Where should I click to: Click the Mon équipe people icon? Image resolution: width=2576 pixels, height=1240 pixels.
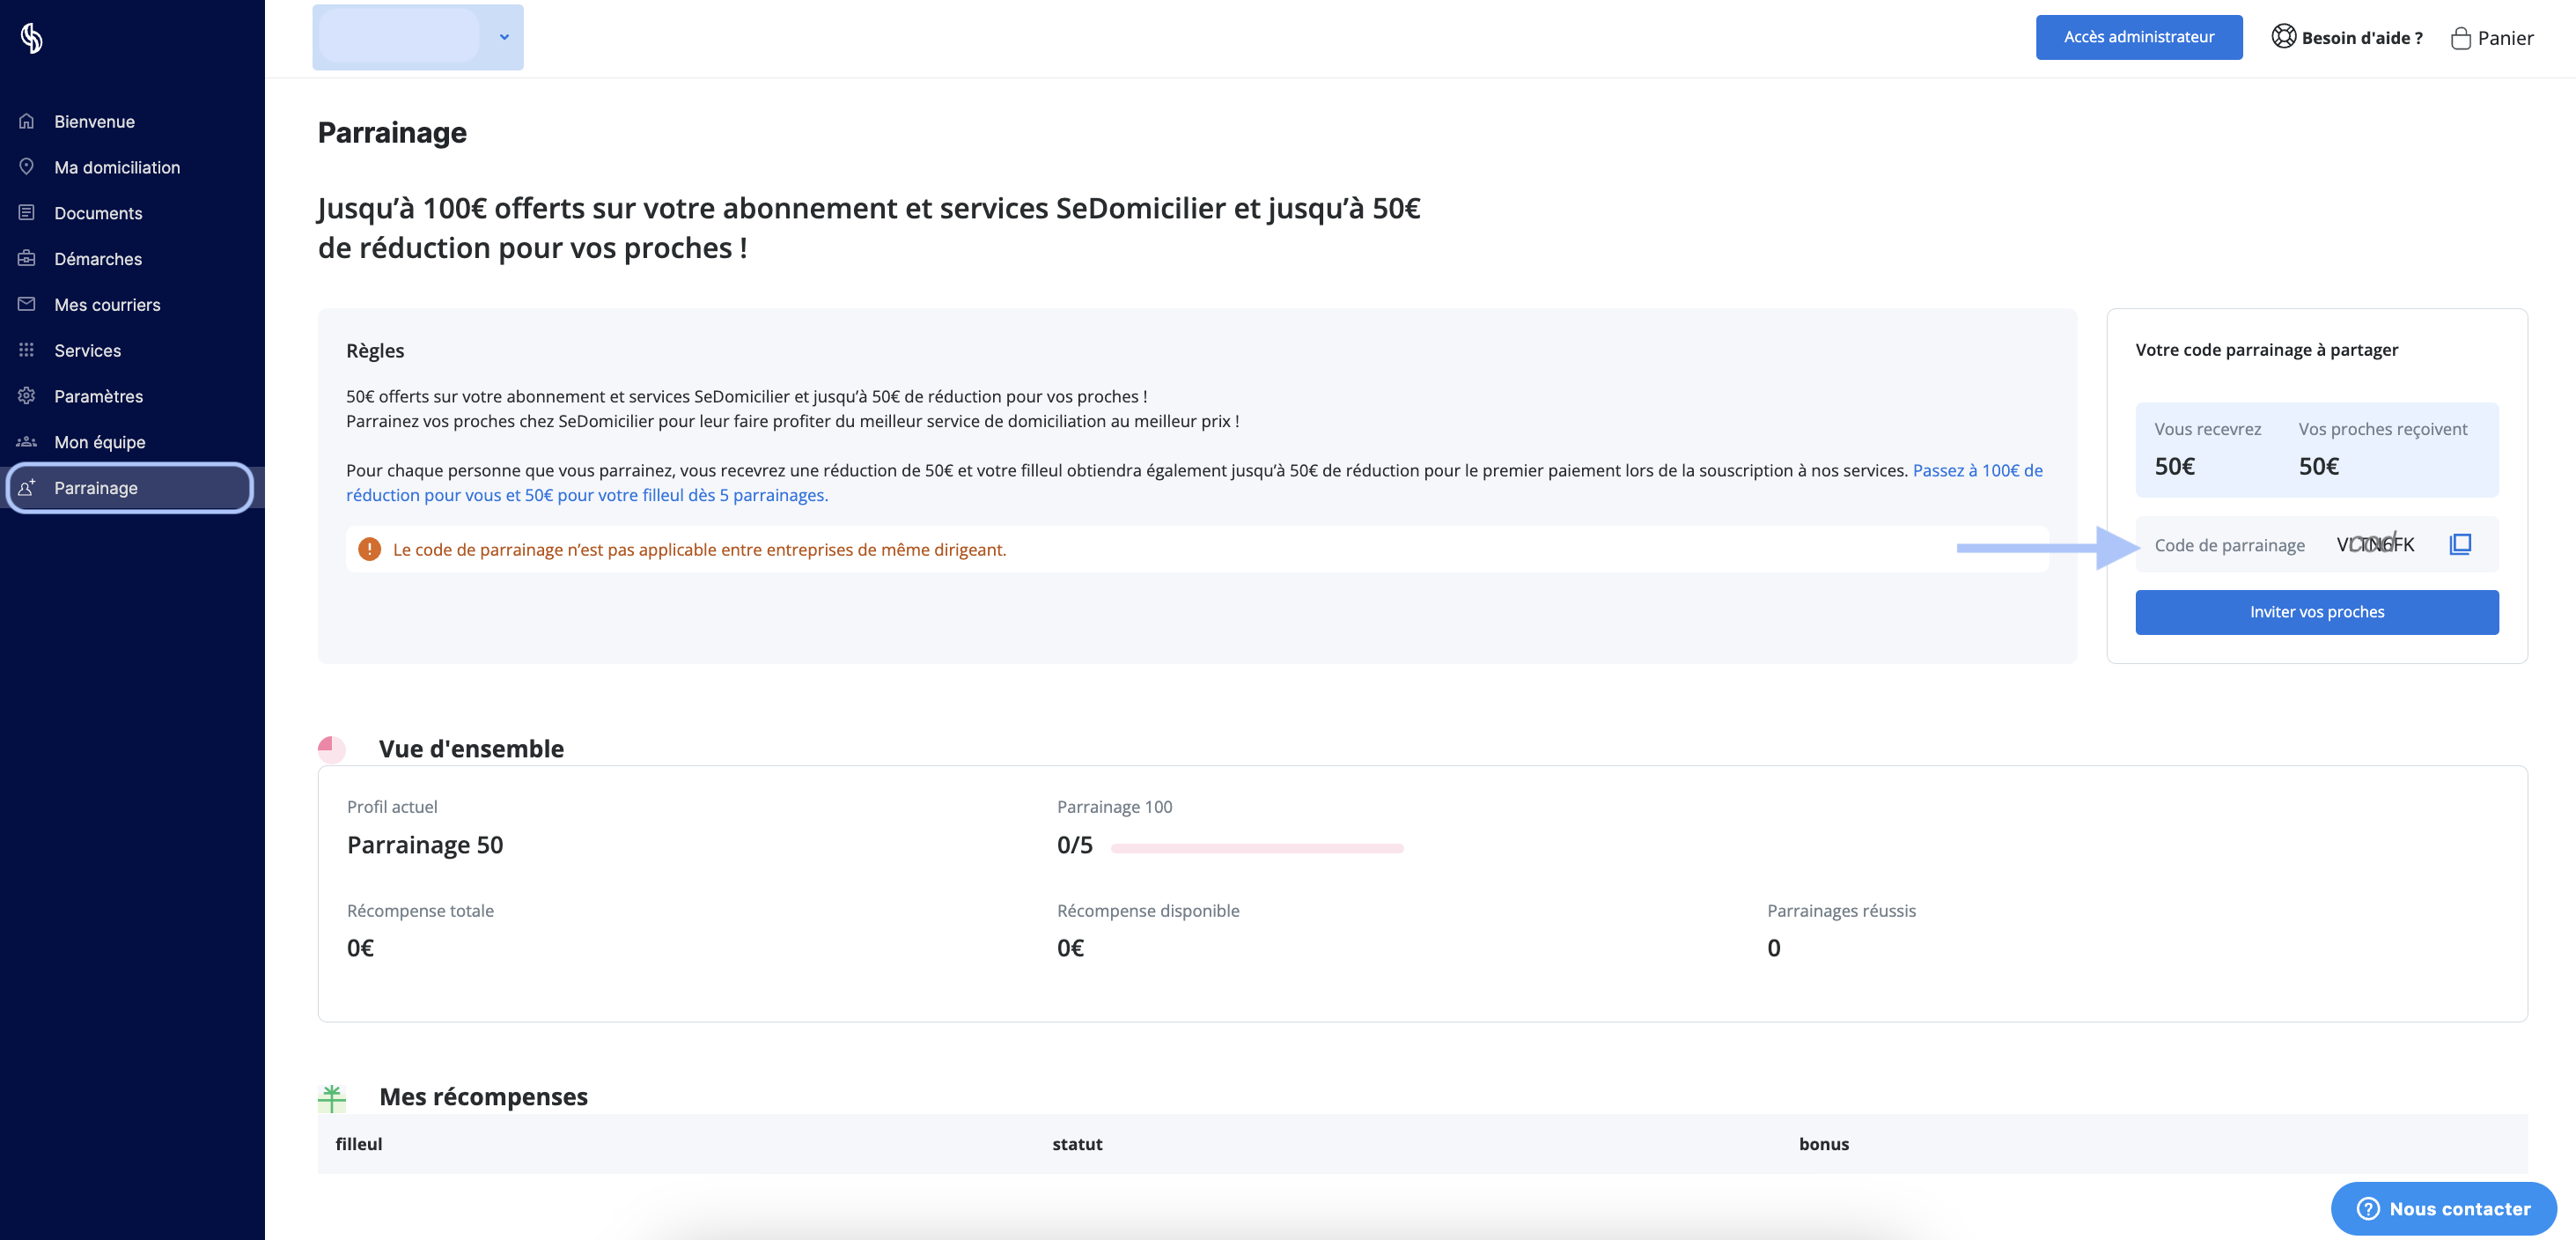[27, 441]
